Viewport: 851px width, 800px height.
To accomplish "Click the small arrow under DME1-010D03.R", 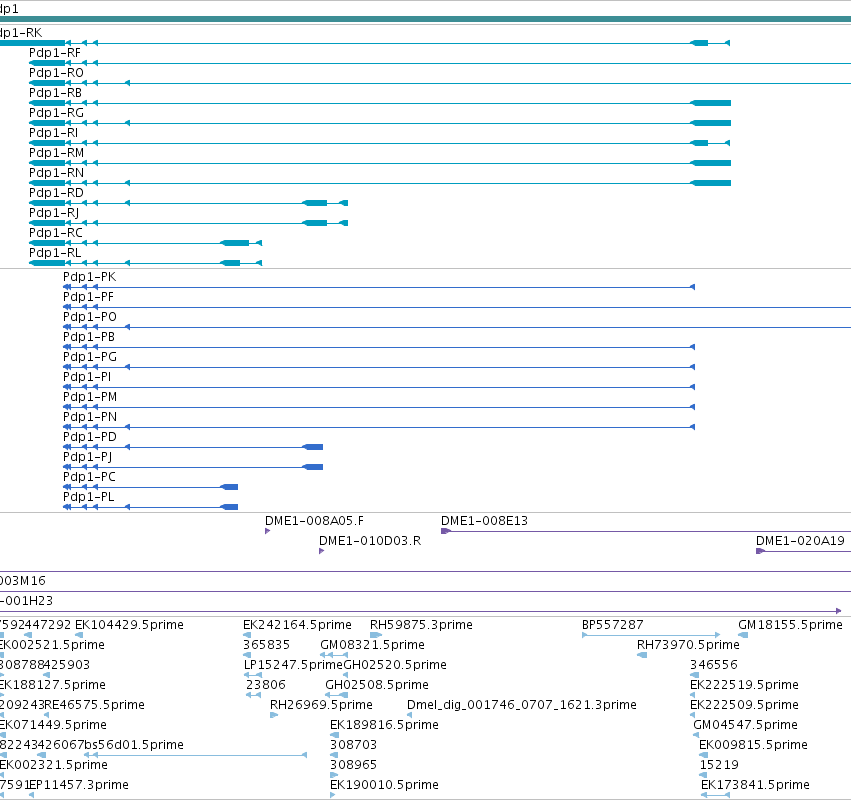I will point(322,551).
